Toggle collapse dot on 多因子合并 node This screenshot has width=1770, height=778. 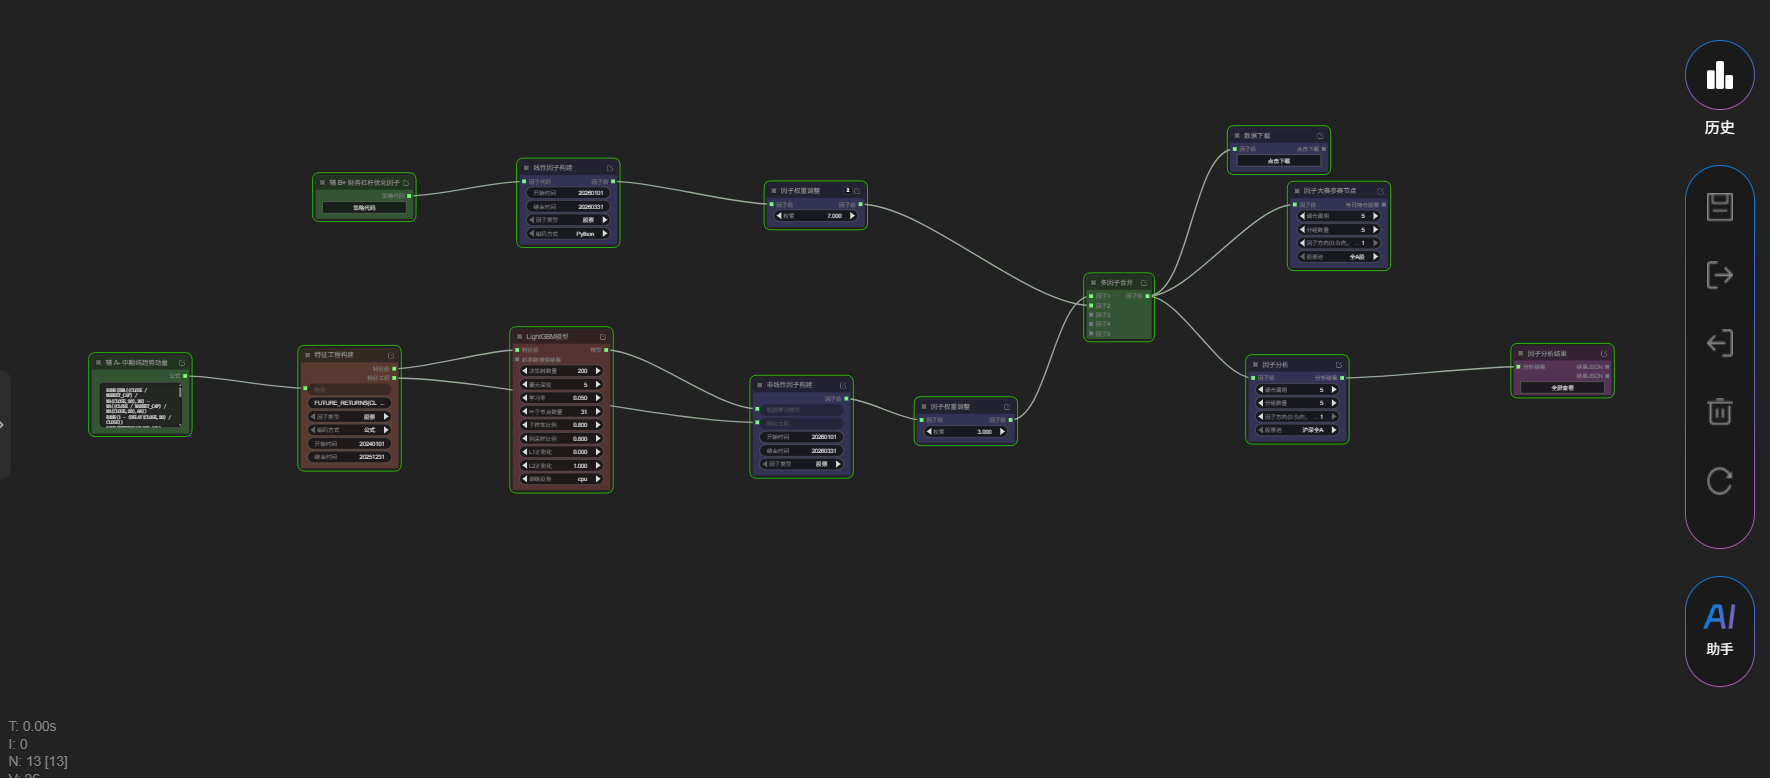pos(1093,283)
